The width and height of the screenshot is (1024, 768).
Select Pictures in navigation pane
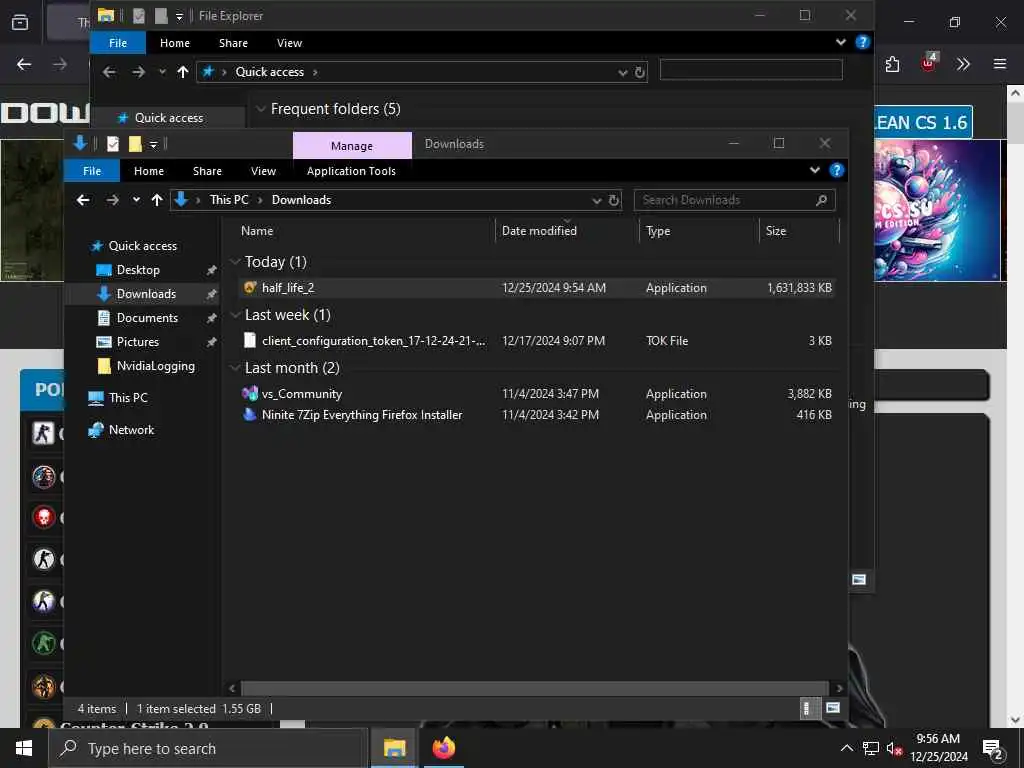point(137,342)
